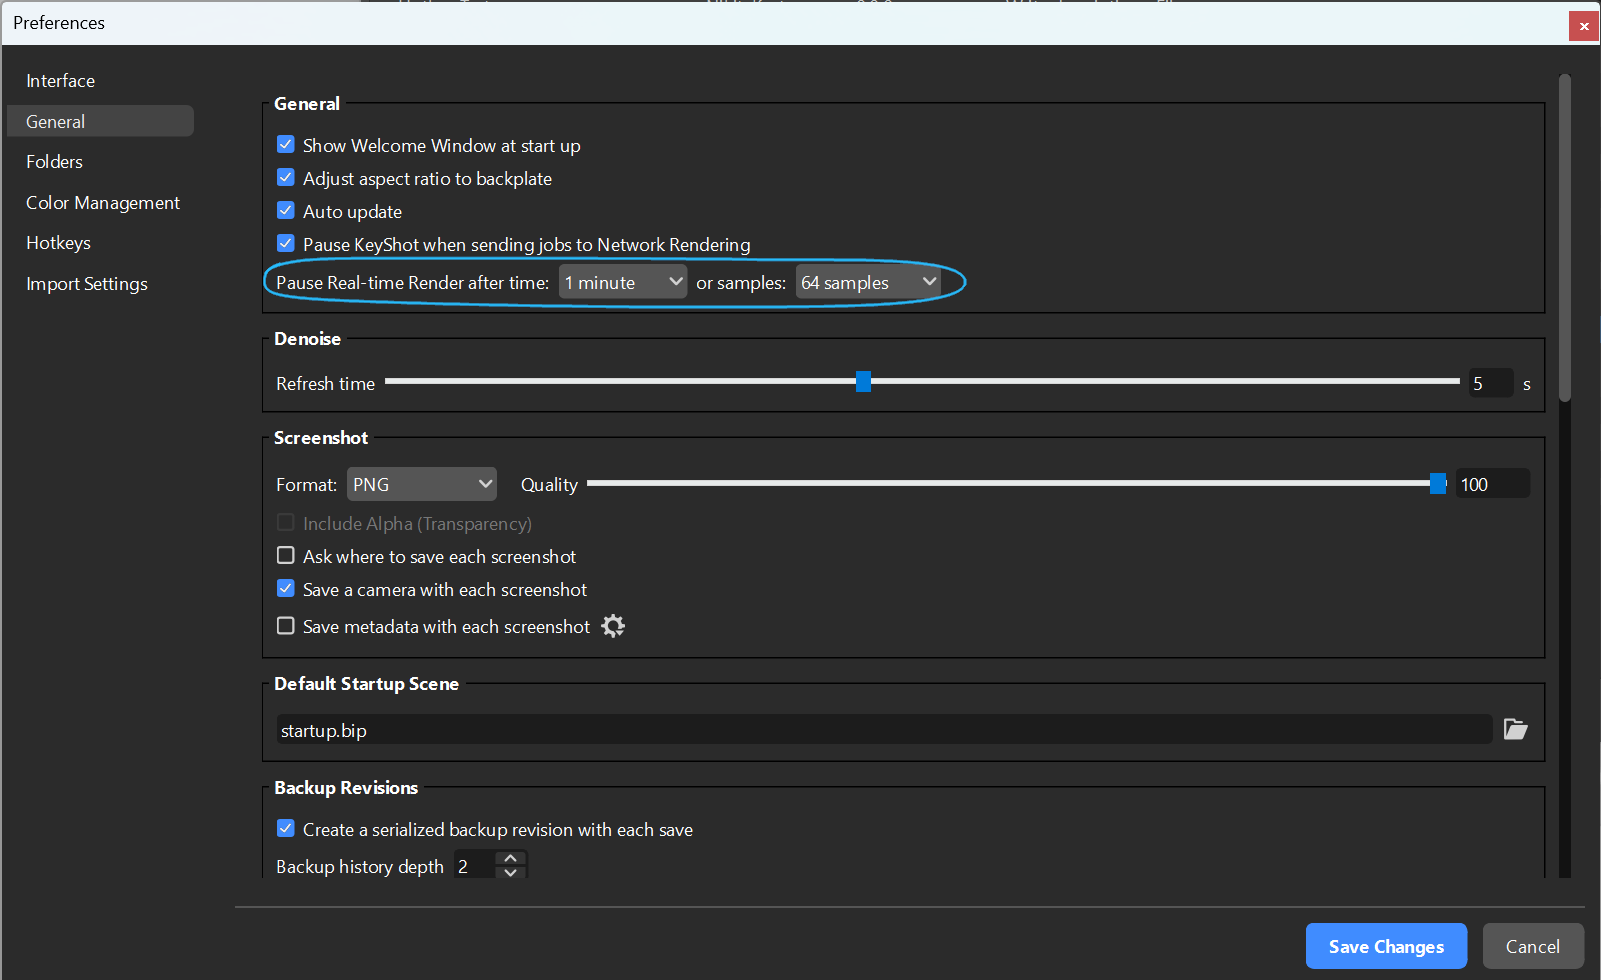Open the samples dropdown showing 64 samples

pyautogui.click(x=866, y=281)
